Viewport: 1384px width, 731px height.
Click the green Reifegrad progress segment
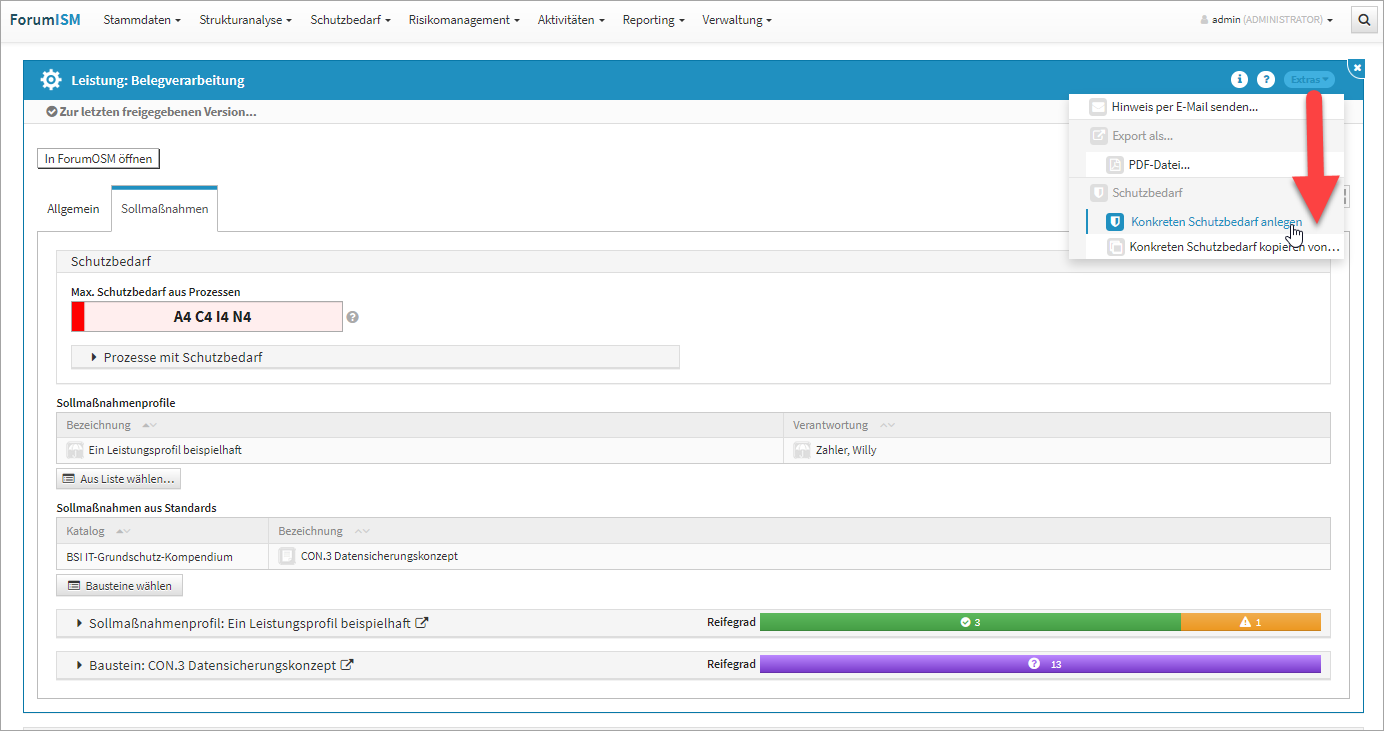pyautogui.click(x=969, y=622)
